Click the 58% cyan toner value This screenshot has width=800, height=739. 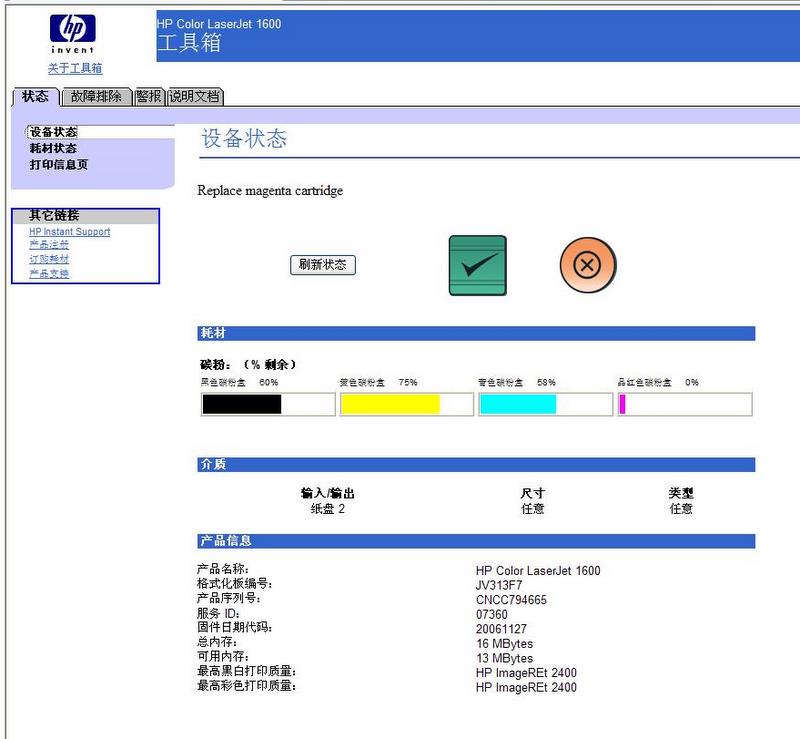click(546, 382)
